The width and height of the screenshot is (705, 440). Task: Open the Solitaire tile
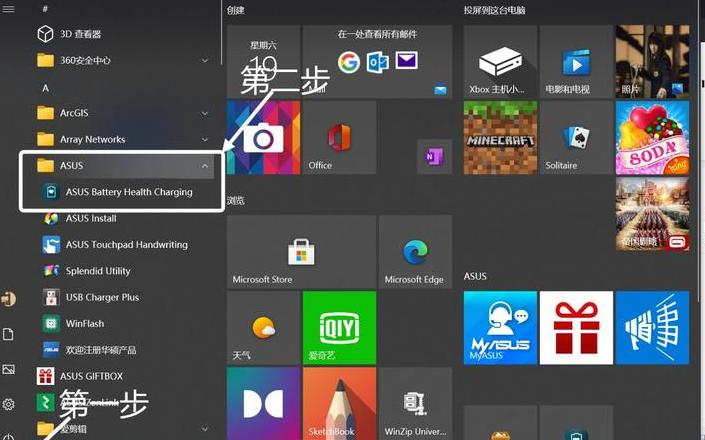pos(576,138)
